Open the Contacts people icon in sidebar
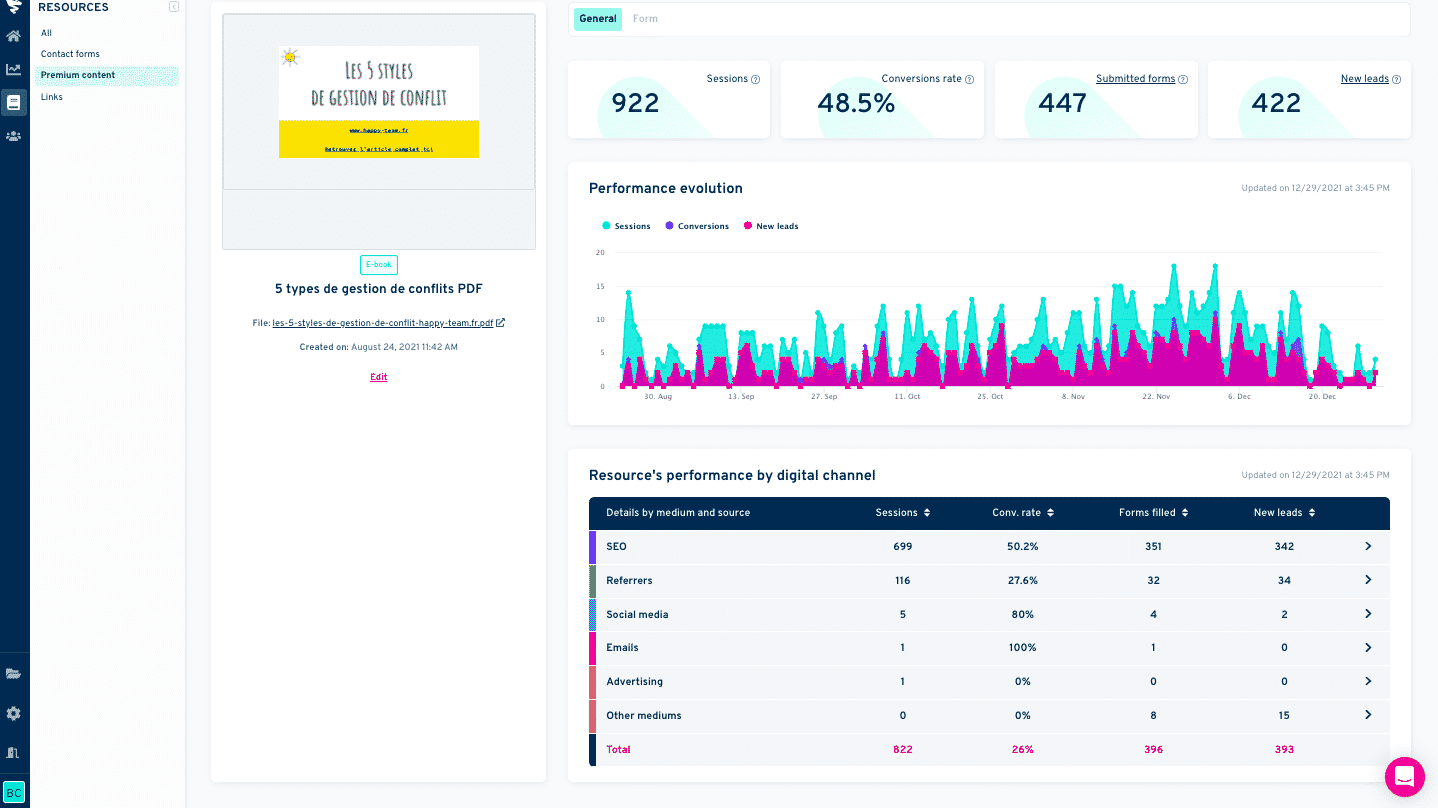 [x=14, y=136]
